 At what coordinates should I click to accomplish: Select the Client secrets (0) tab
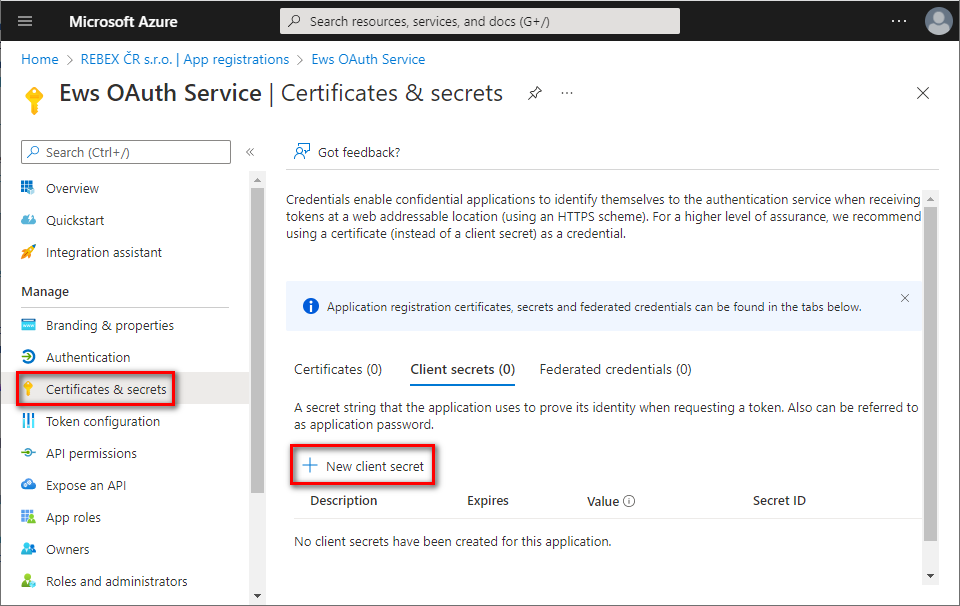(x=462, y=369)
